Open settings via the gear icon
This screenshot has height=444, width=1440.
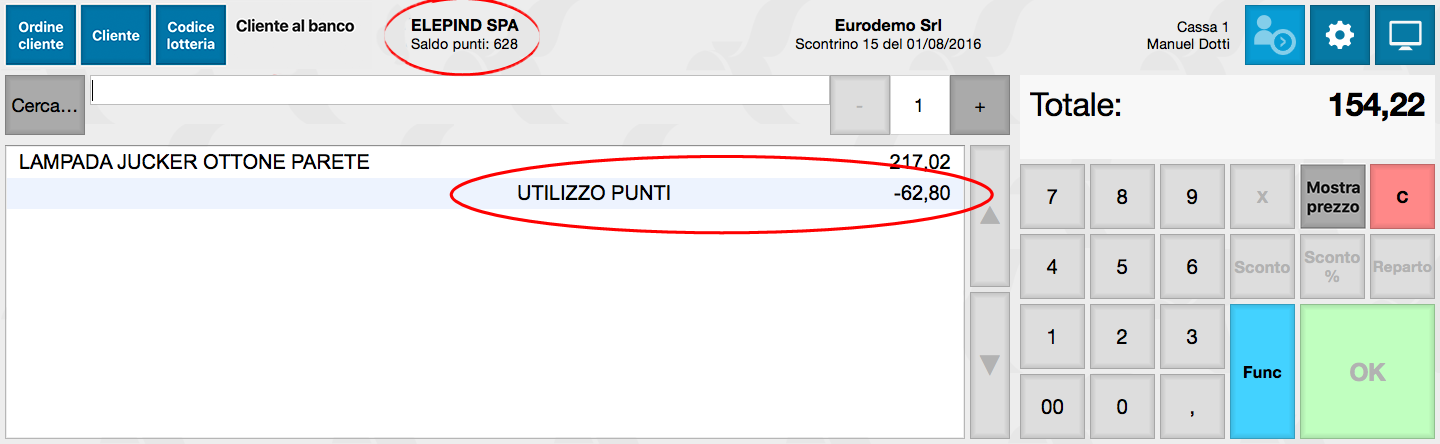click(1339, 35)
